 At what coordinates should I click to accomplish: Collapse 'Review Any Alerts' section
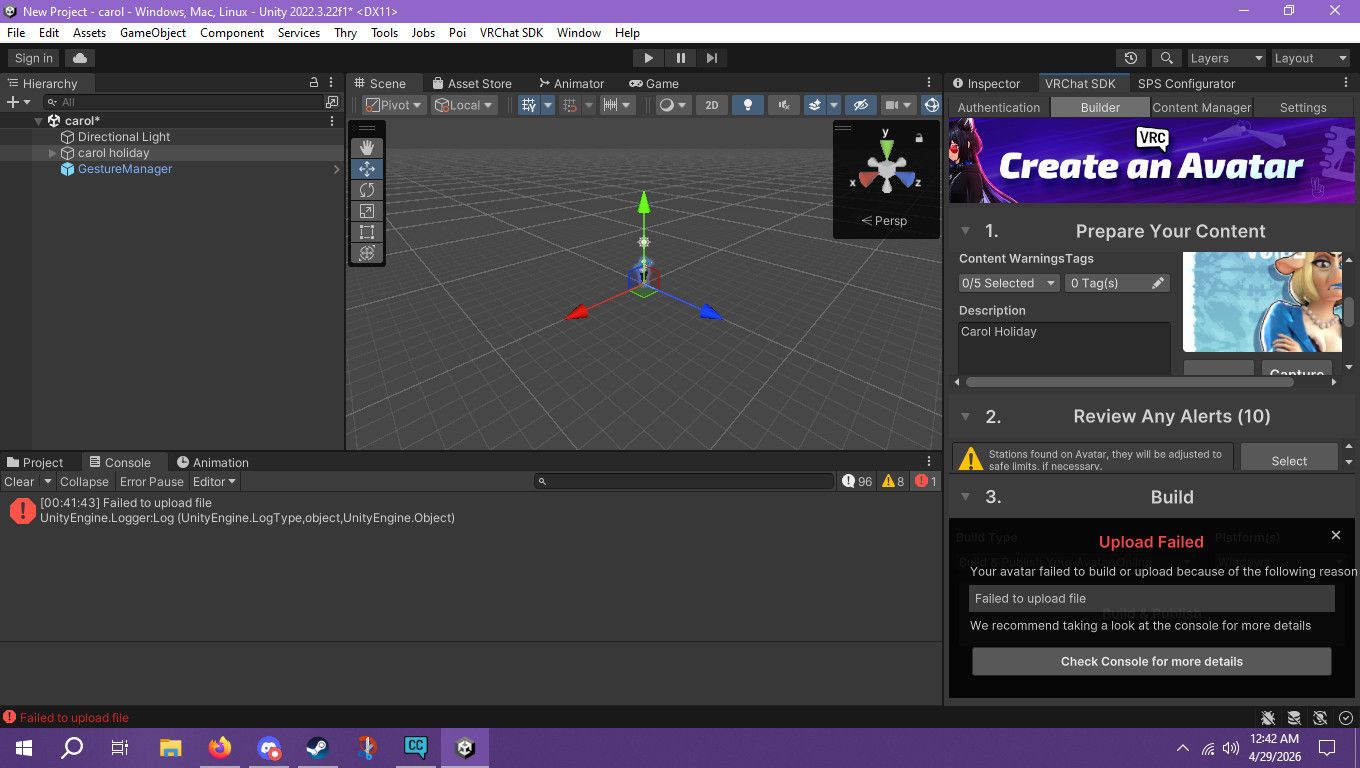[x=966, y=416]
